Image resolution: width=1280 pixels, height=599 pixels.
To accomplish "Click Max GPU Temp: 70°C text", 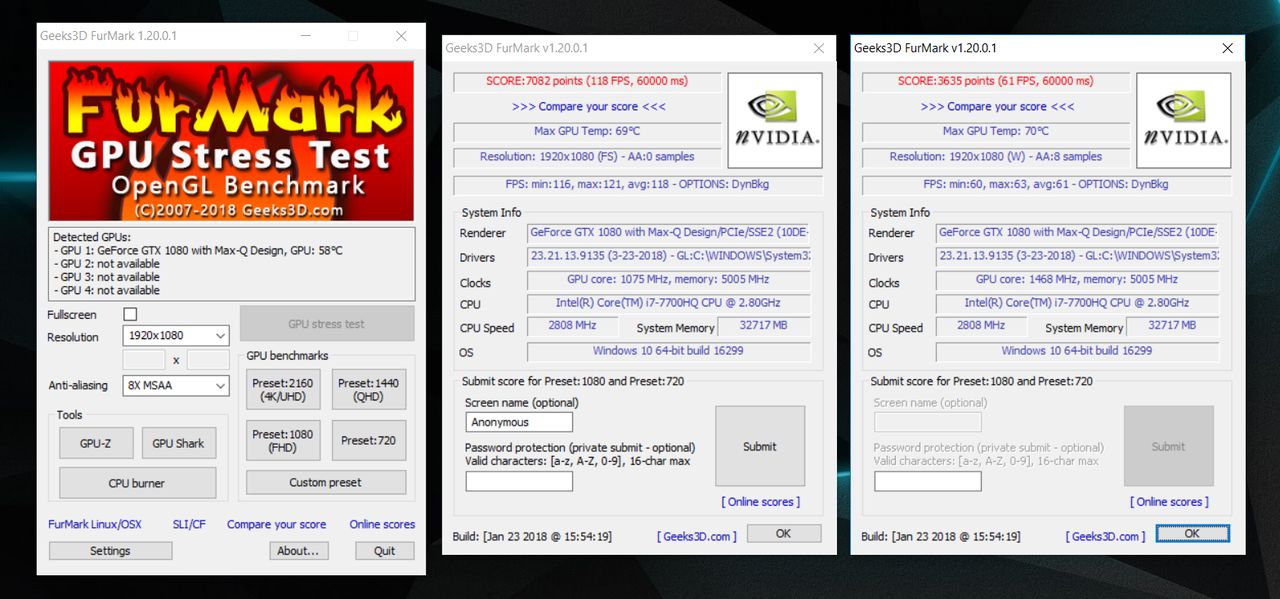I will [x=997, y=131].
